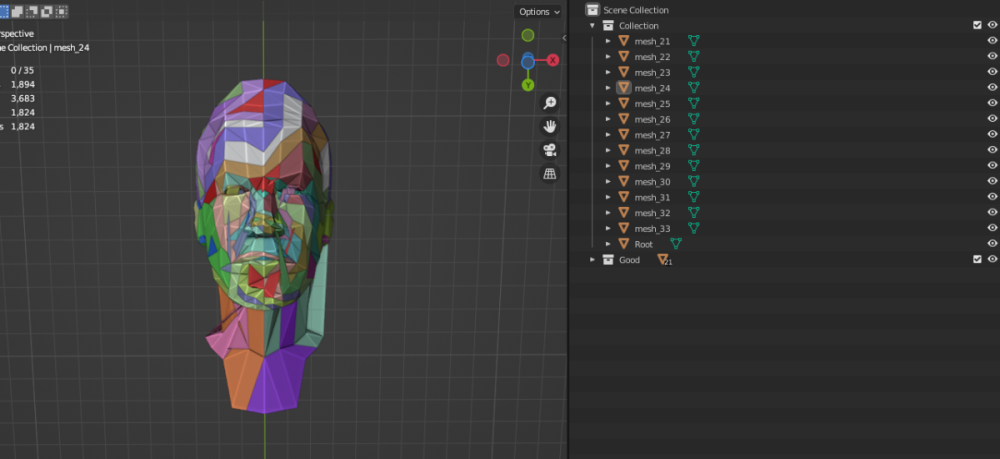This screenshot has width=1000, height=459.
Task: Click the zoom view magnifier icon
Action: [549, 103]
